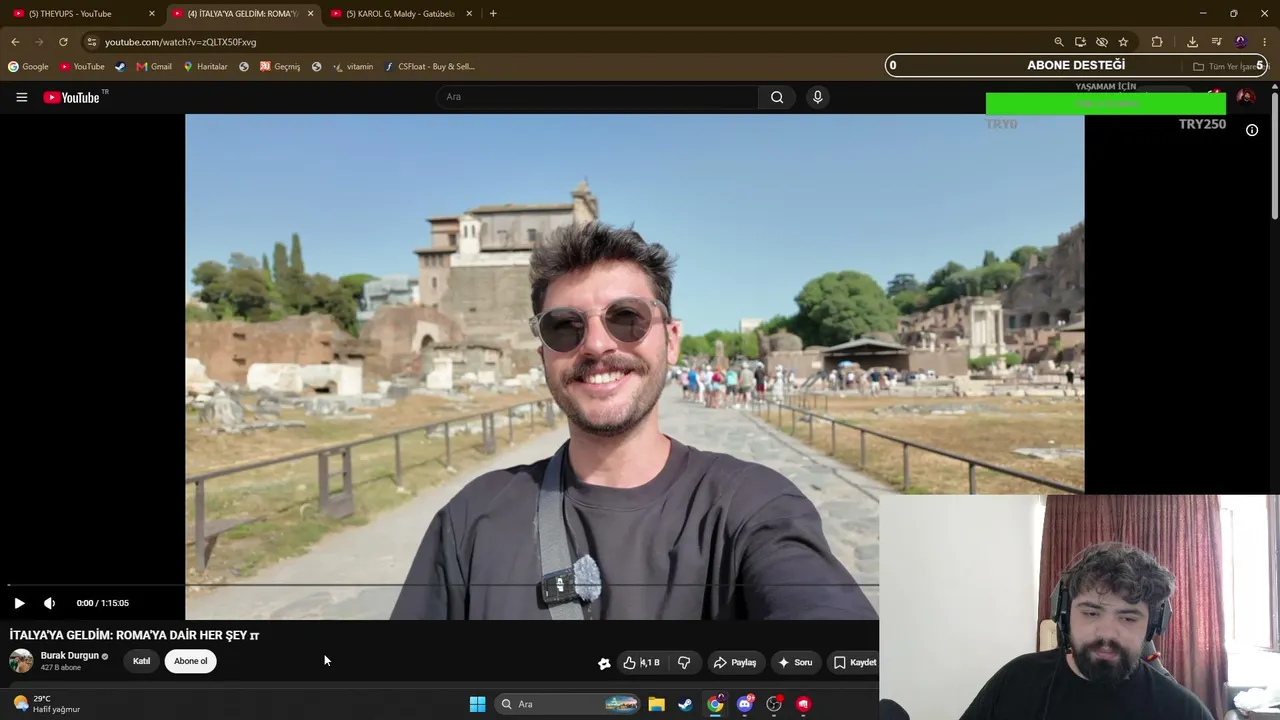Start voice search with the microphone
The width and height of the screenshot is (1280, 720).
click(x=817, y=97)
